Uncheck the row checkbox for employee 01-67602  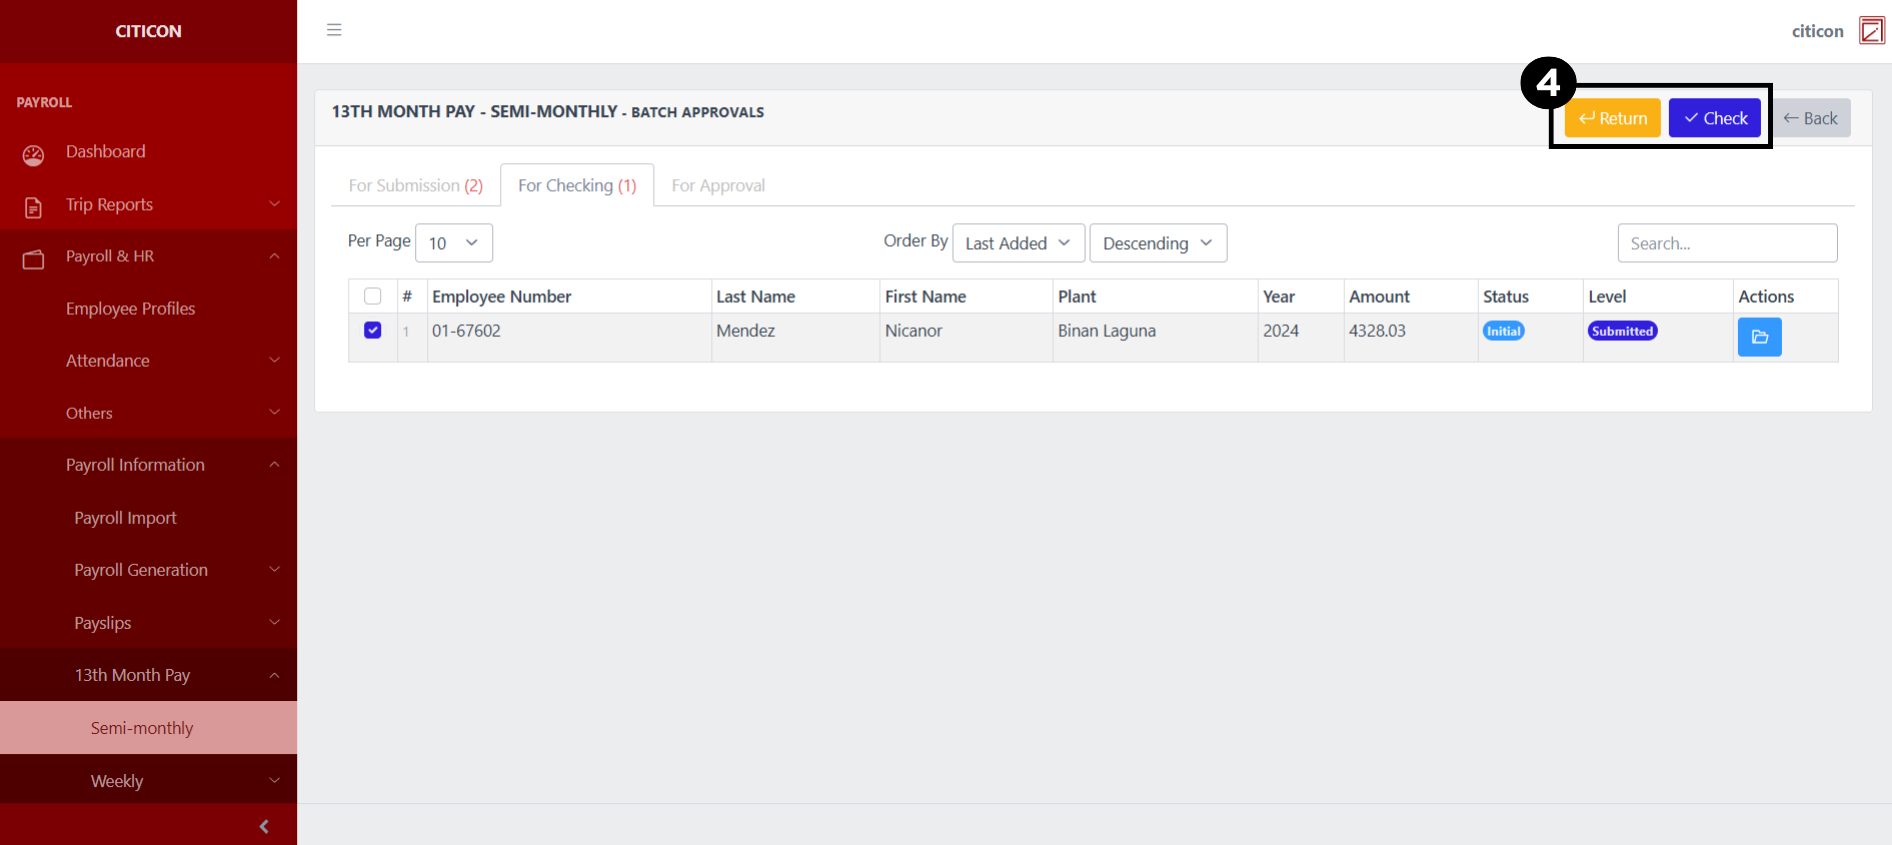coord(373,330)
